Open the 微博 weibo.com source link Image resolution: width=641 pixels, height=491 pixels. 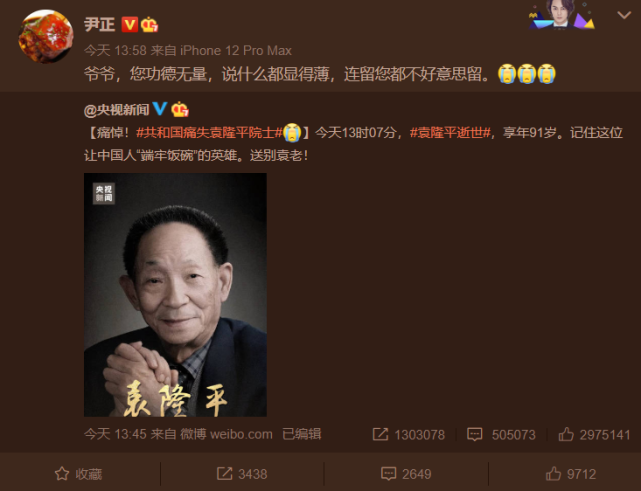pos(226,434)
